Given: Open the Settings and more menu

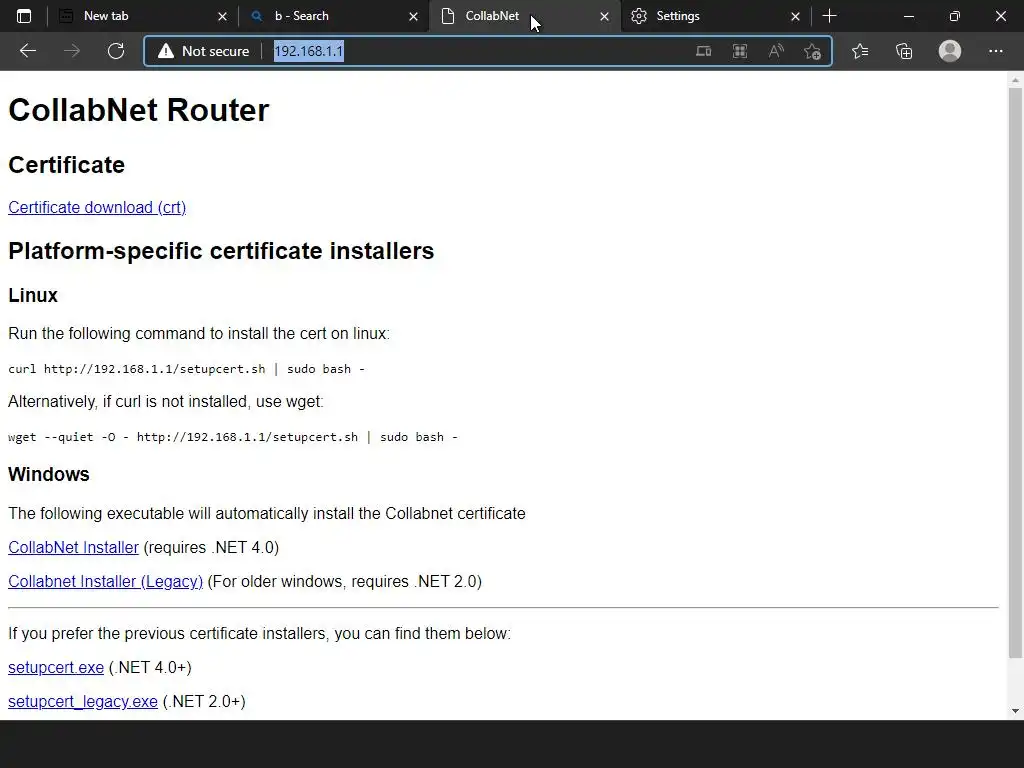Looking at the screenshot, I should click(x=995, y=51).
